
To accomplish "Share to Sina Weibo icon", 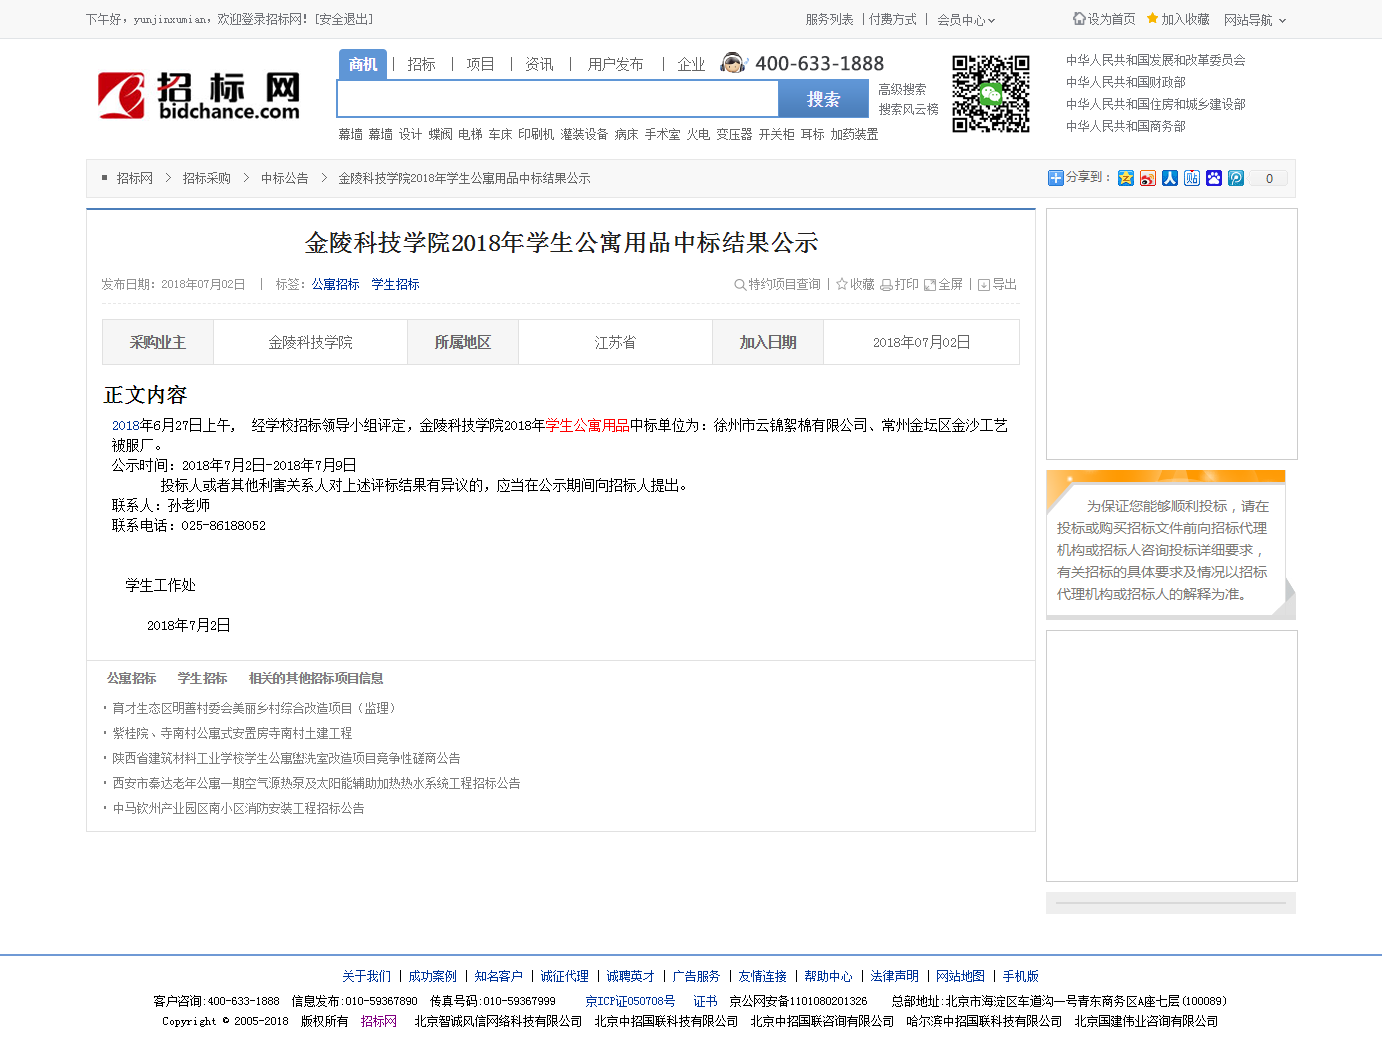I will pyautogui.click(x=1148, y=178).
